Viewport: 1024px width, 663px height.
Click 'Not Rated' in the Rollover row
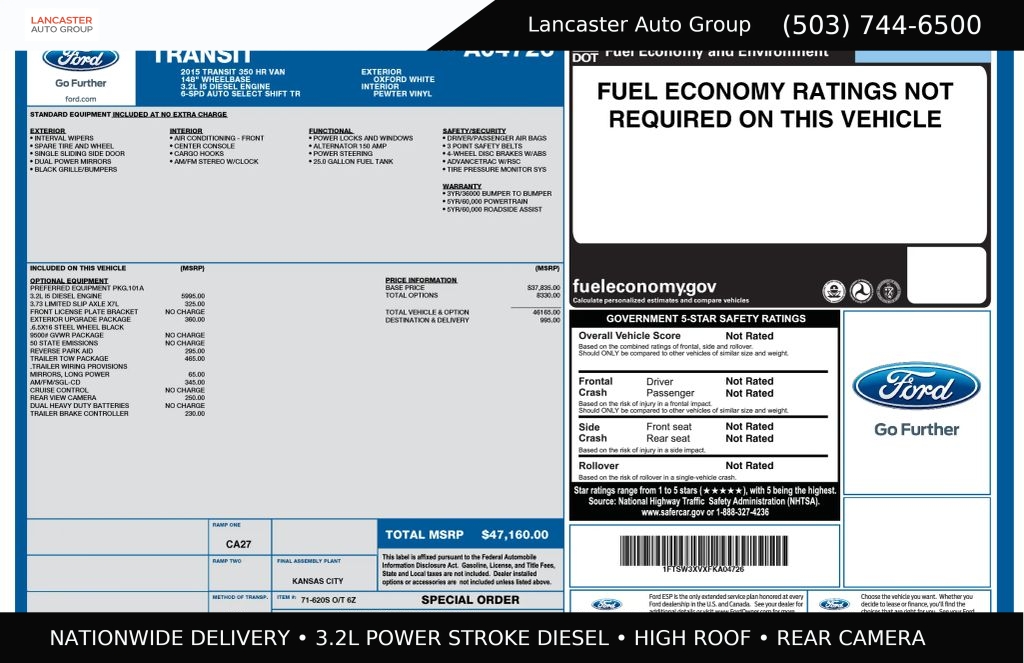pyautogui.click(x=749, y=466)
